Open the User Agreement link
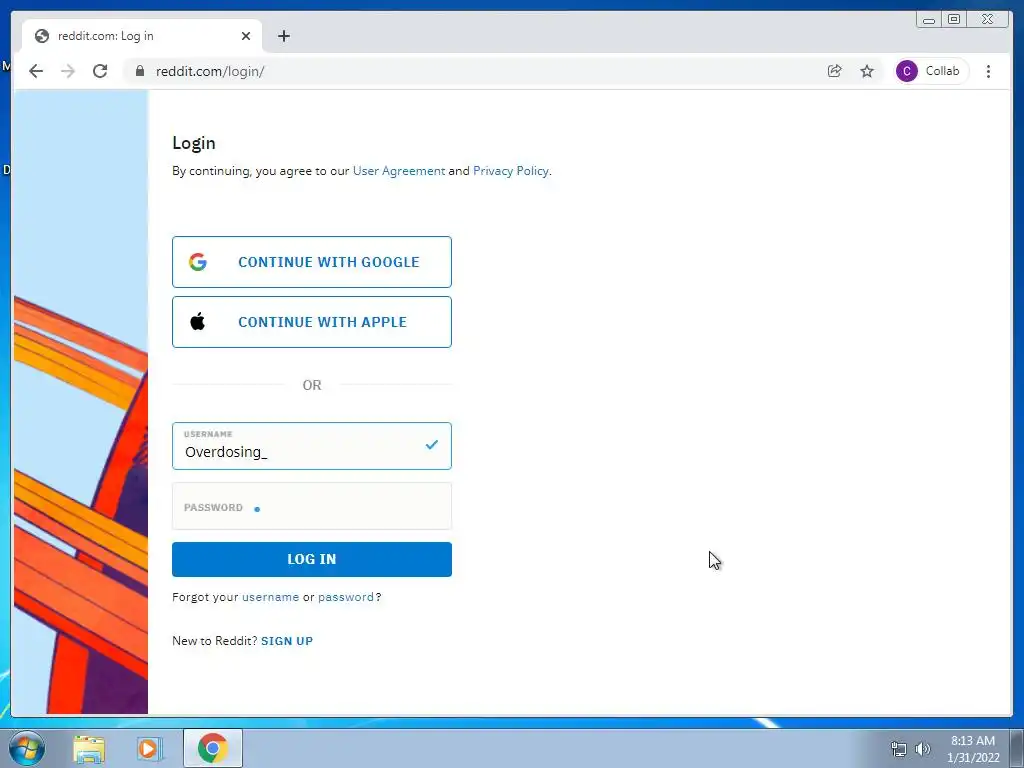Image resolution: width=1024 pixels, height=768 pixels. [398, 170]
